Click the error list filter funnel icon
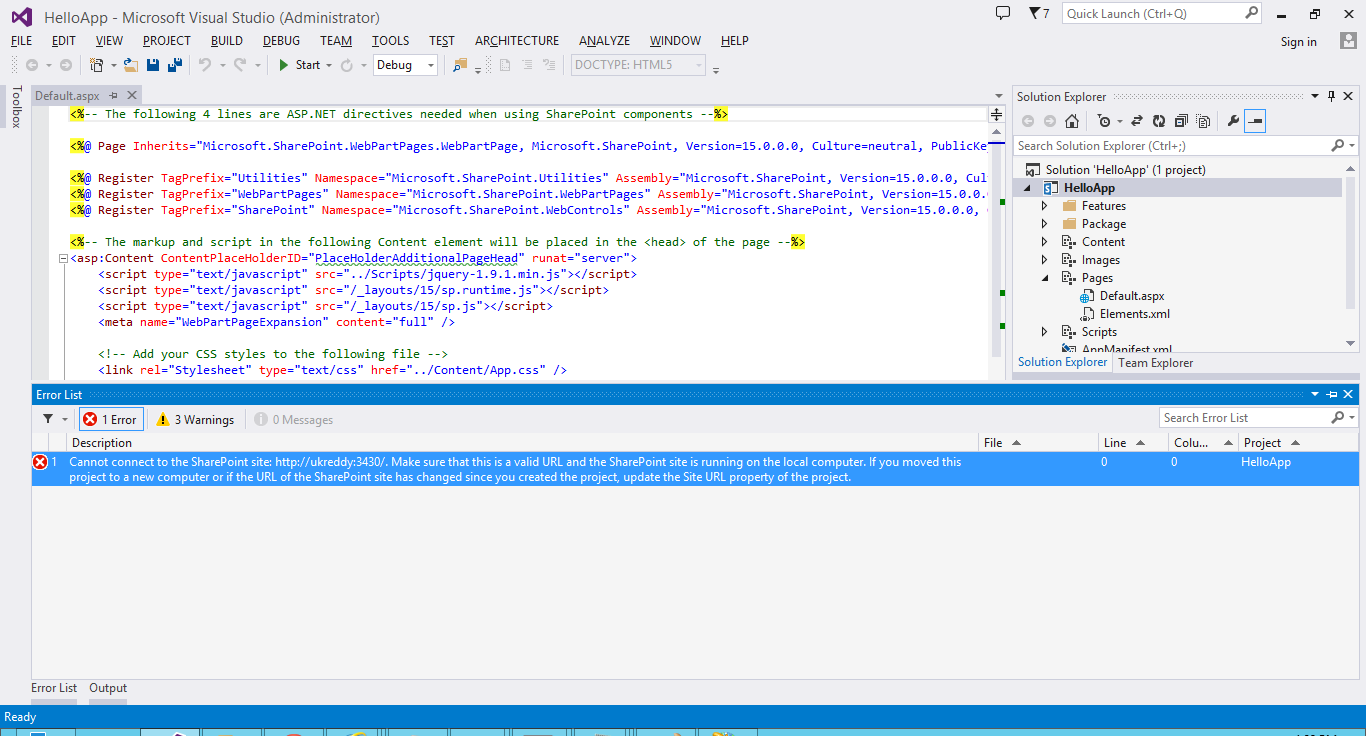 (48, 419)
